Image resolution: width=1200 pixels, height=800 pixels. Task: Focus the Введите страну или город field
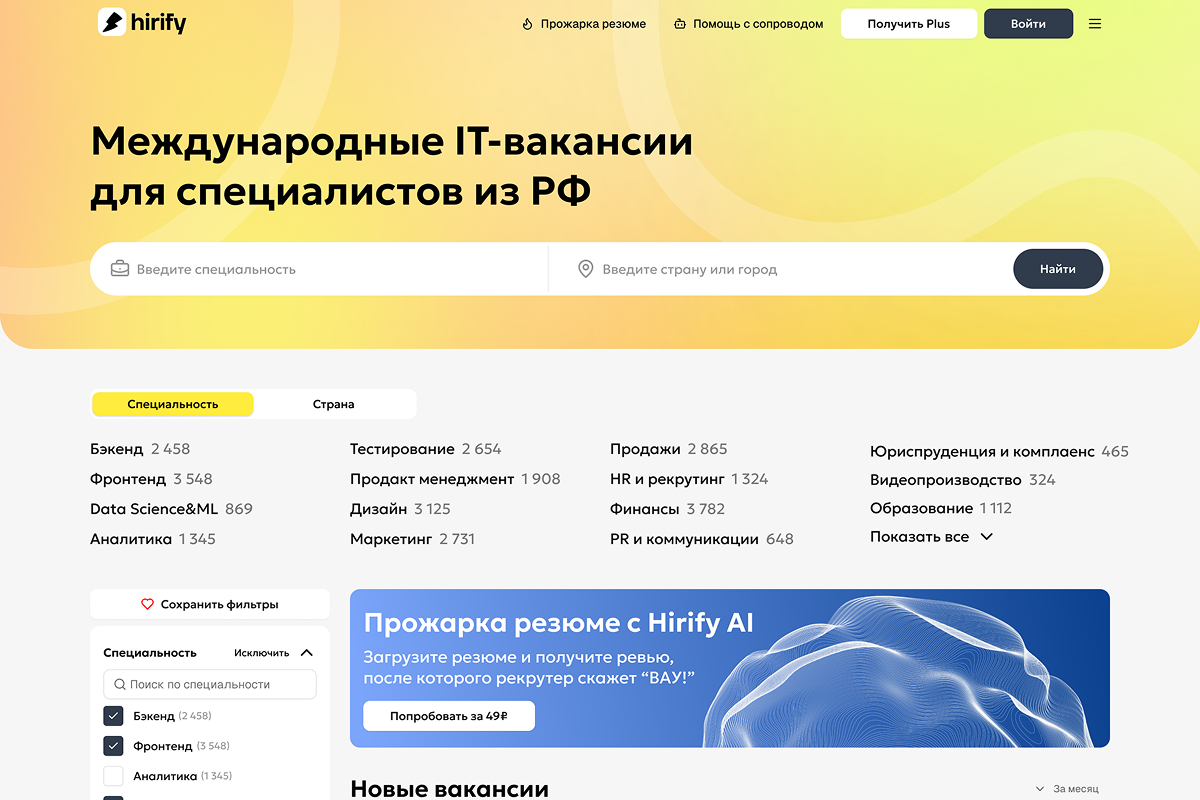(780, 269)
